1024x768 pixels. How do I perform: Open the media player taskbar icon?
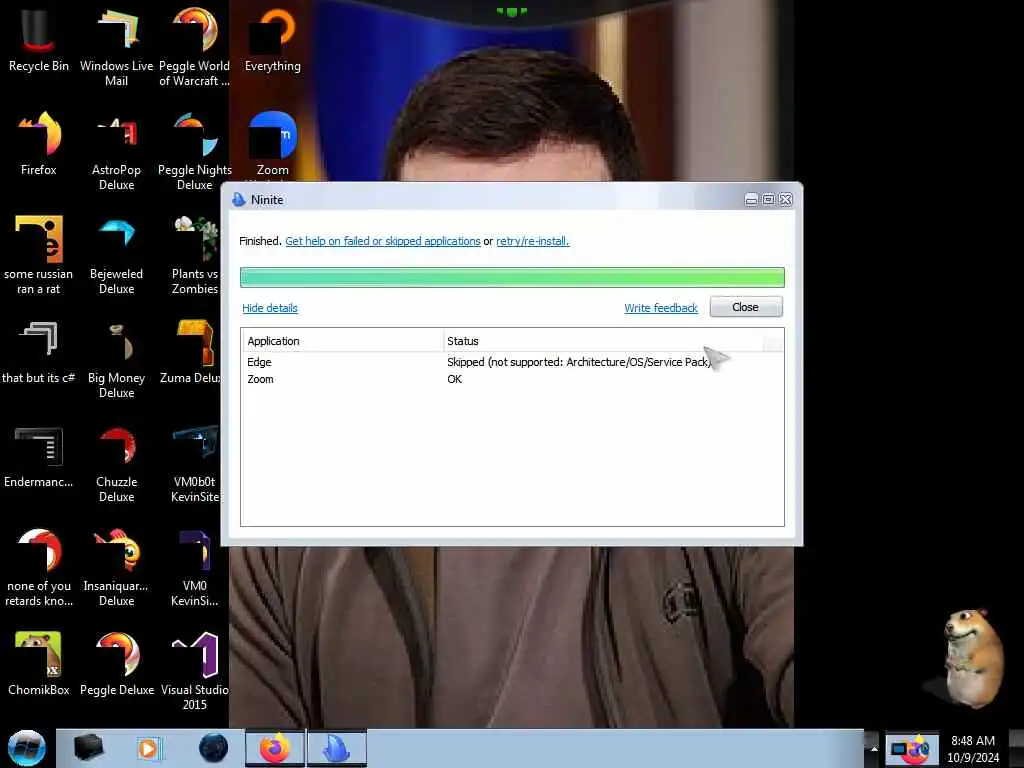pos(150,748)
